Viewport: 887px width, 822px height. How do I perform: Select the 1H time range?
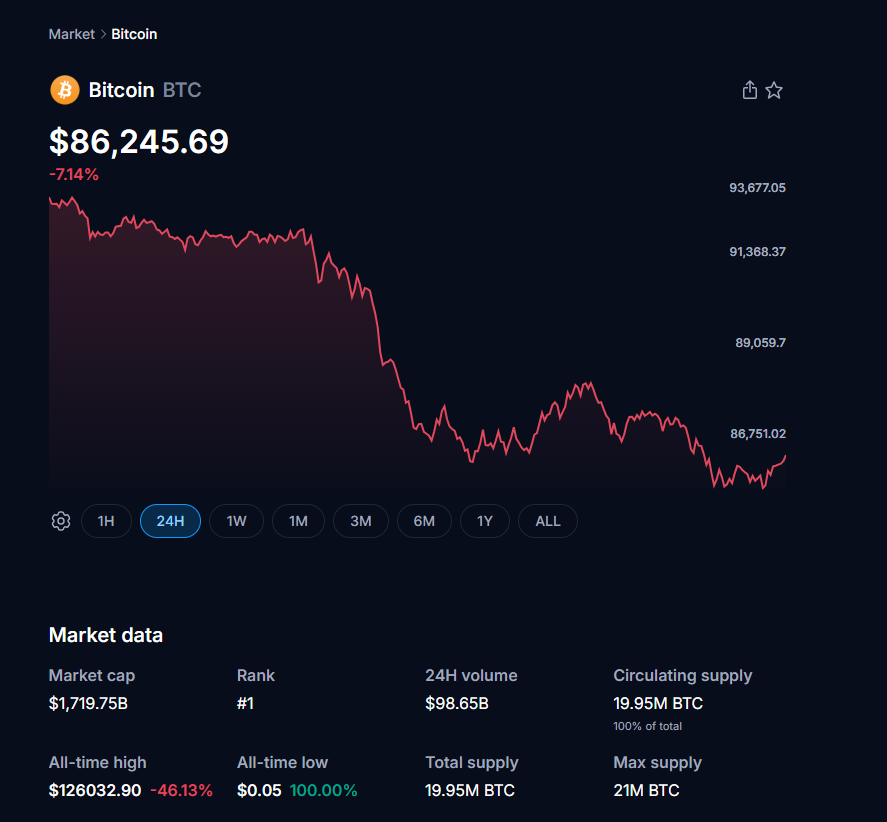tap(106, 521)
